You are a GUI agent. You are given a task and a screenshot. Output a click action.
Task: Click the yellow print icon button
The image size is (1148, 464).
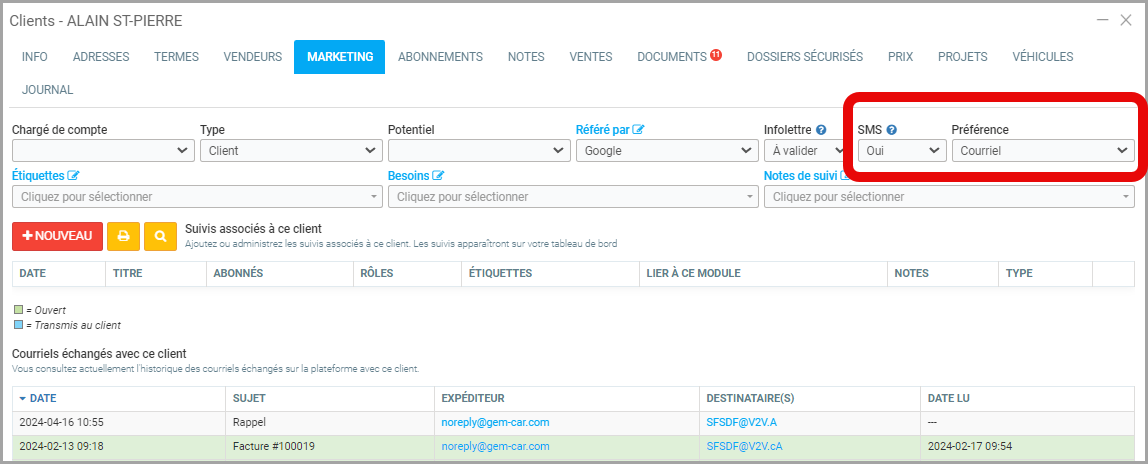pos(123,236)
